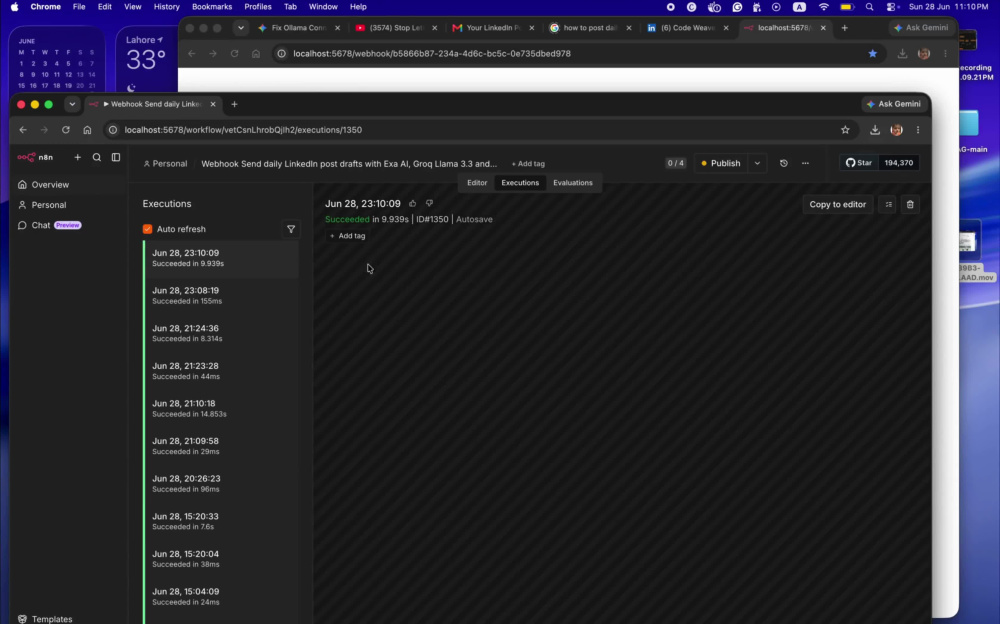The width and height of the screenshot is (1000, 624).
Task: Click the Publish button
Action: [721, 163]
